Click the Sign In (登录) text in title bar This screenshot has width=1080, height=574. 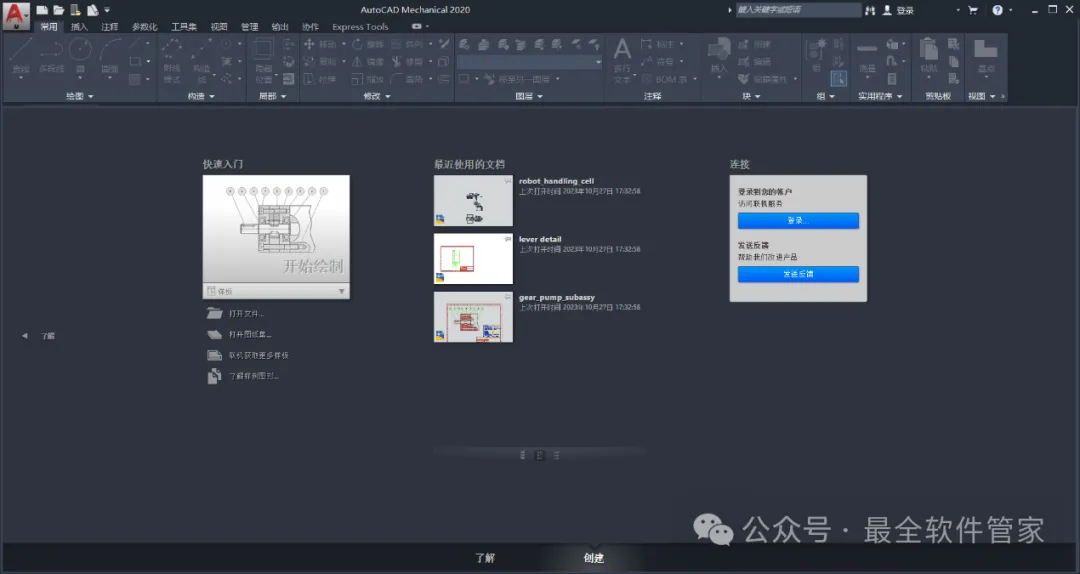coord(905,10)
